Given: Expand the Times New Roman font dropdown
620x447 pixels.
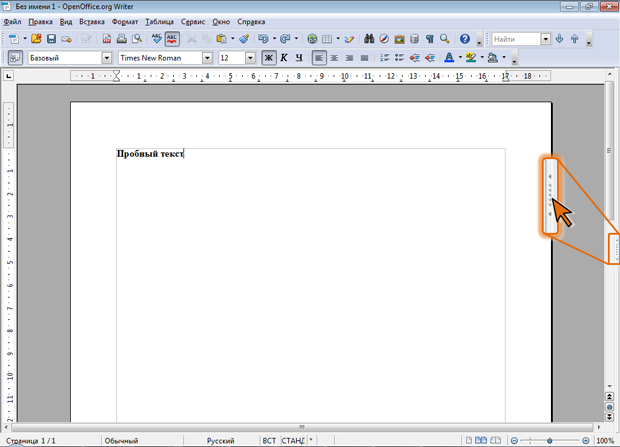Looking at the screenshot, I should 208,58.
